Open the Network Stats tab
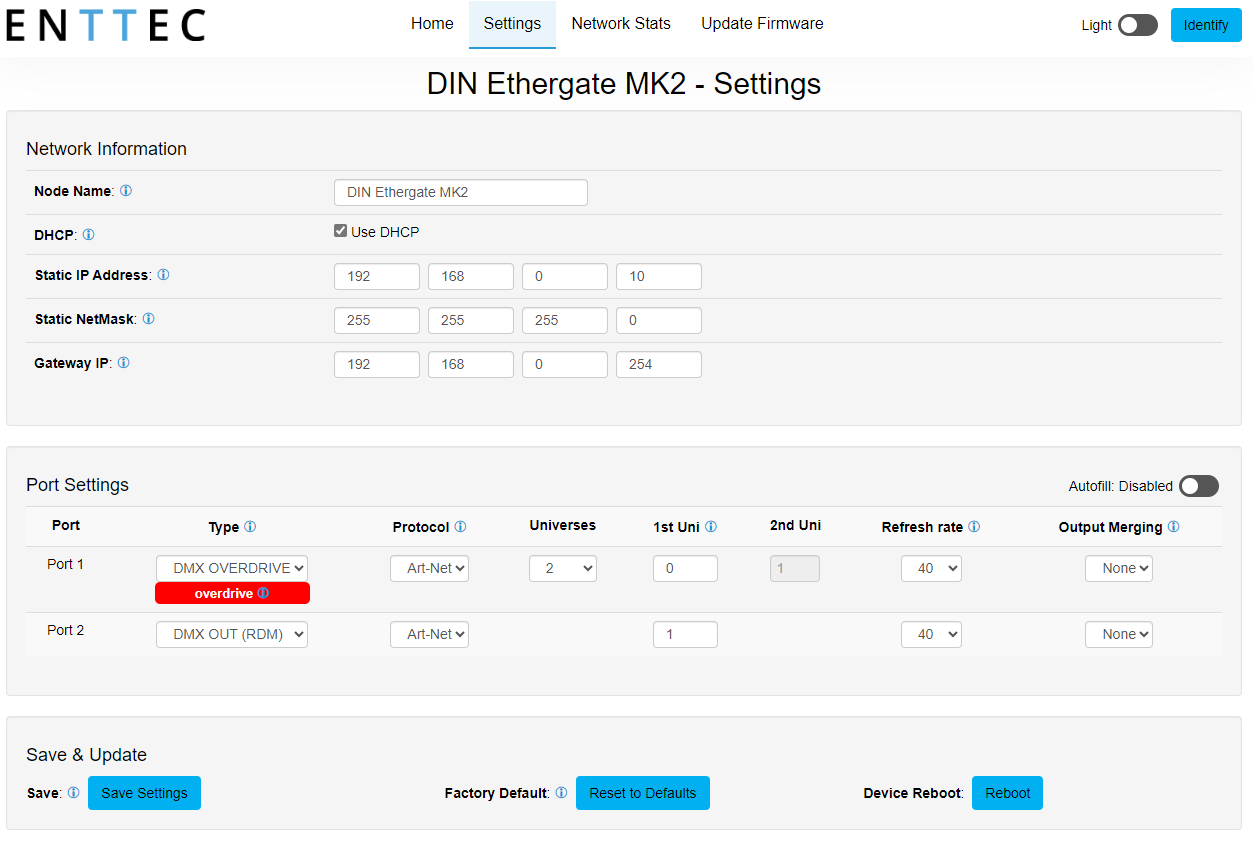The image size is (1253, 842). tap(621, 24)
